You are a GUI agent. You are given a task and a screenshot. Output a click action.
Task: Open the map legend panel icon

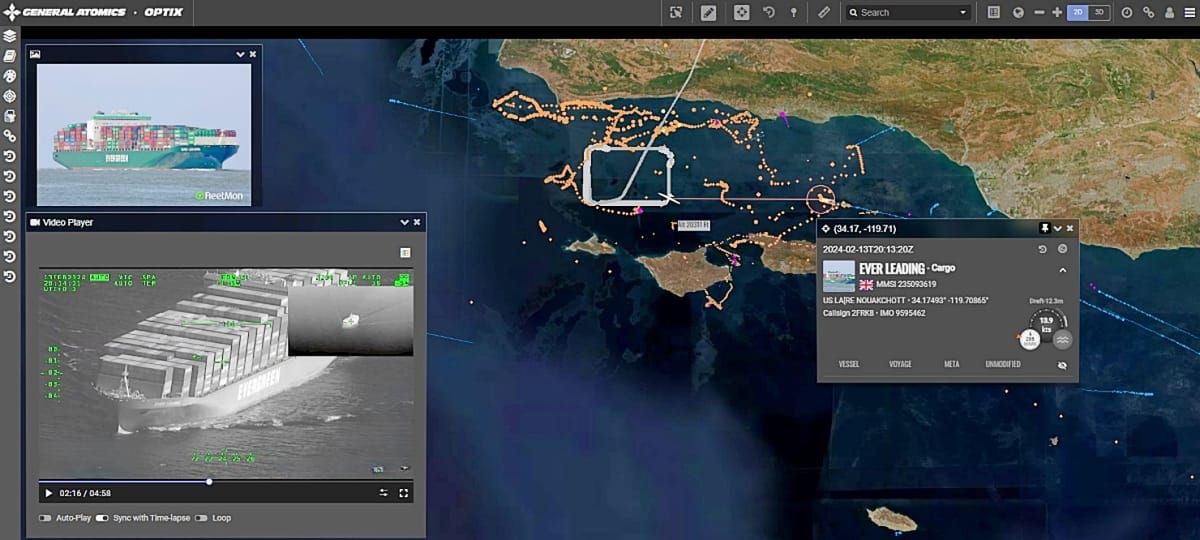coord(993,12)
